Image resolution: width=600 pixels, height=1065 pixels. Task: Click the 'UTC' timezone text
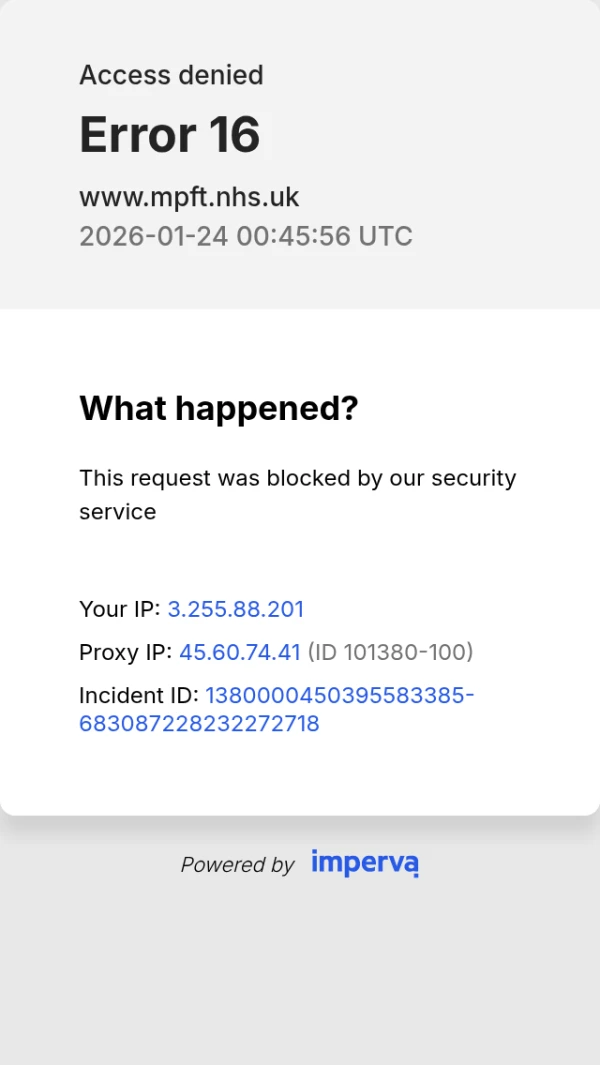coord(385,236)
